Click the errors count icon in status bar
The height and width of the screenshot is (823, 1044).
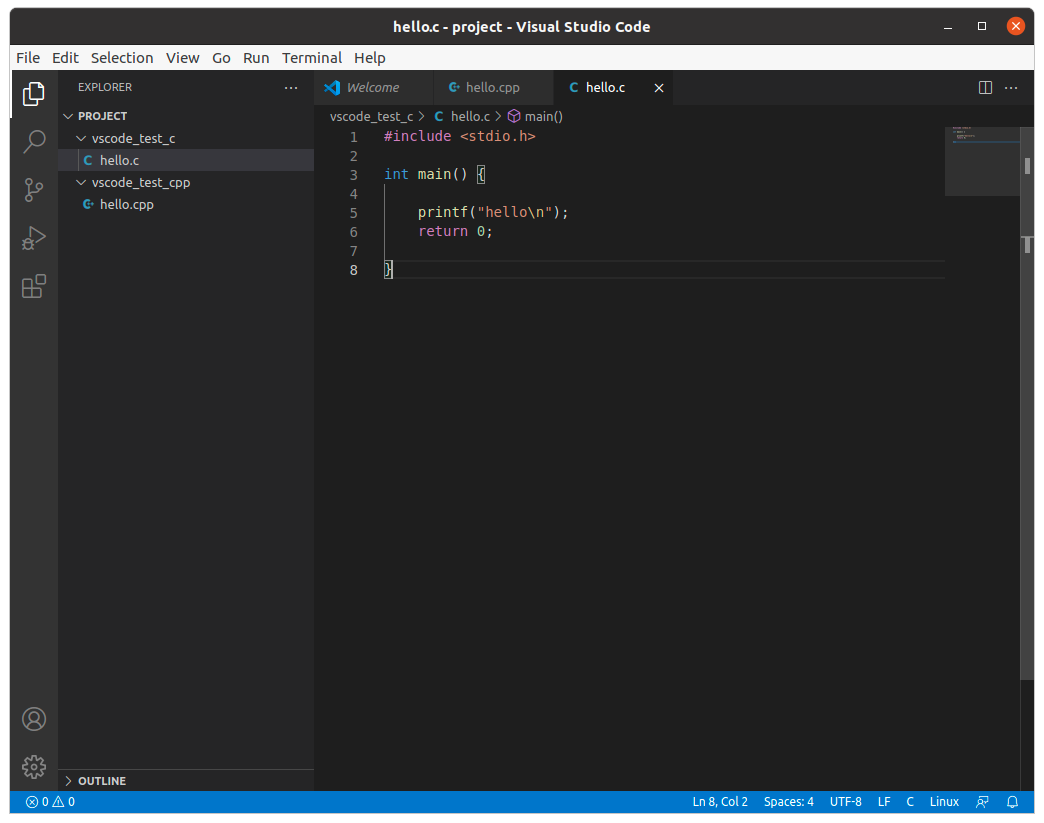[32, 802]
